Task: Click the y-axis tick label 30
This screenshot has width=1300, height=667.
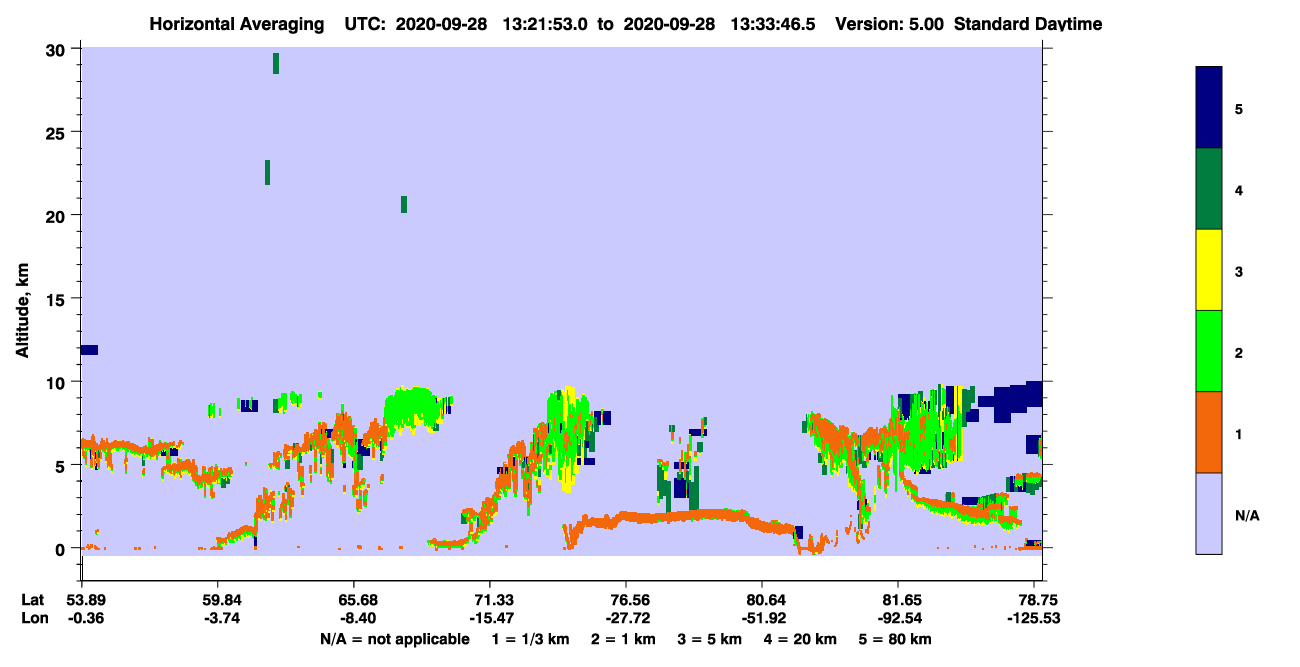Action: [x=57, y=50]
